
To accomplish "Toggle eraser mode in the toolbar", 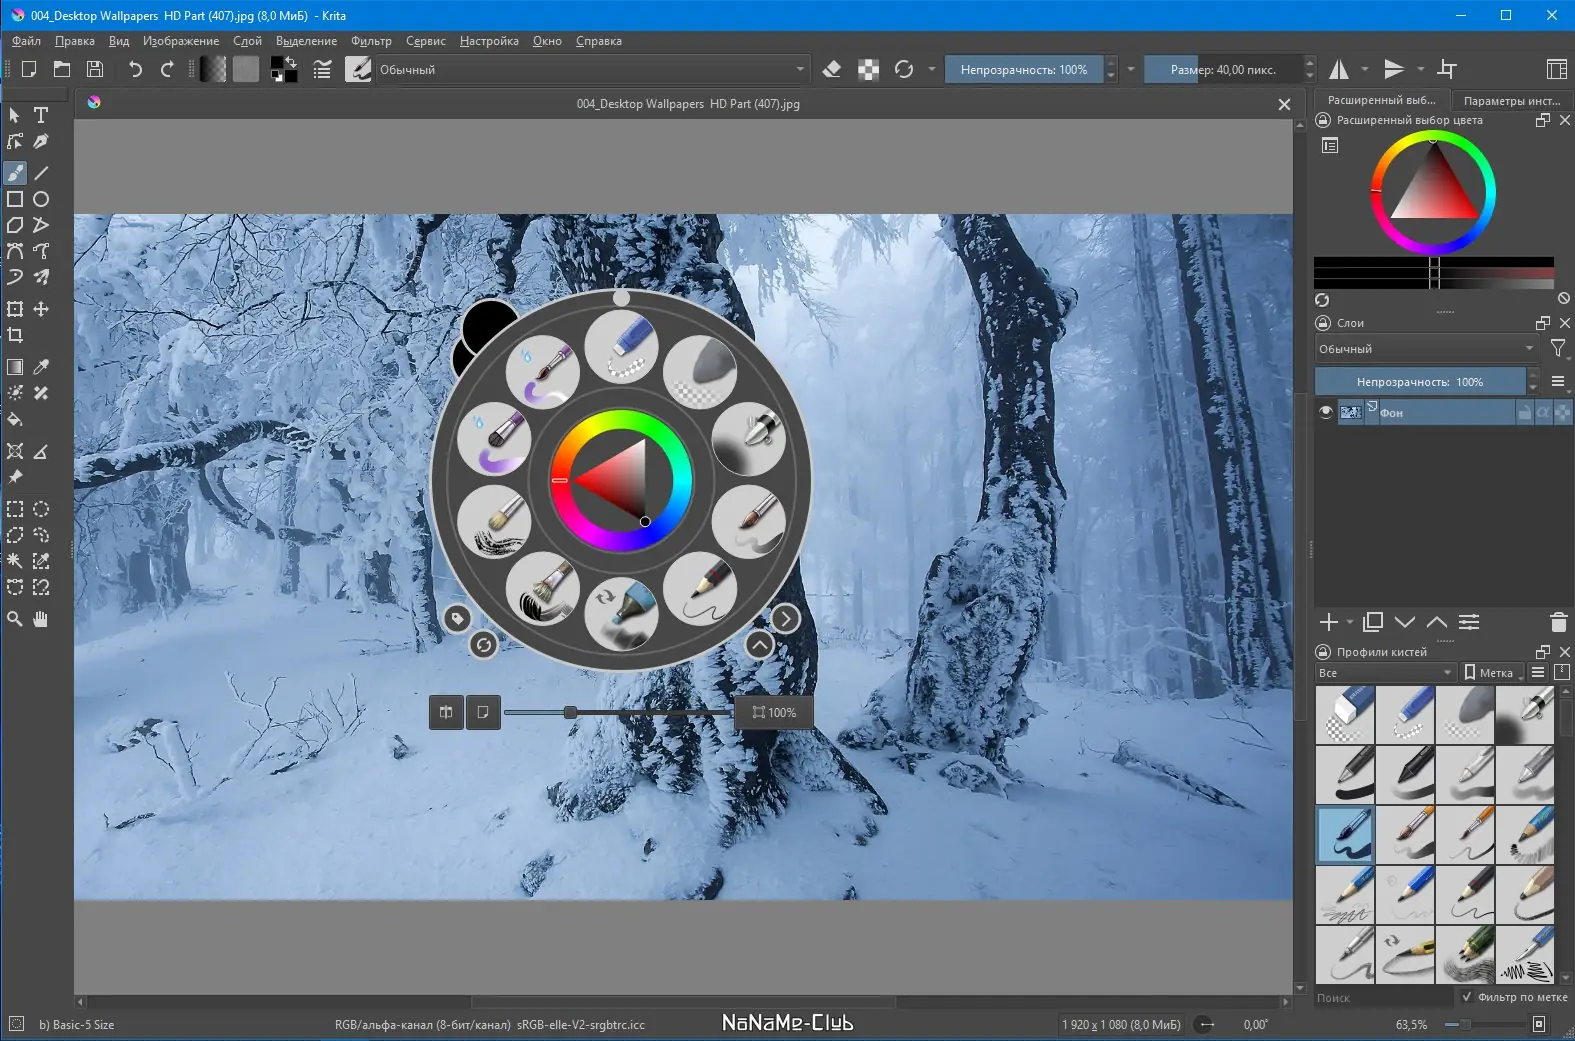I will pyautogui.click(x=832, y=69).
